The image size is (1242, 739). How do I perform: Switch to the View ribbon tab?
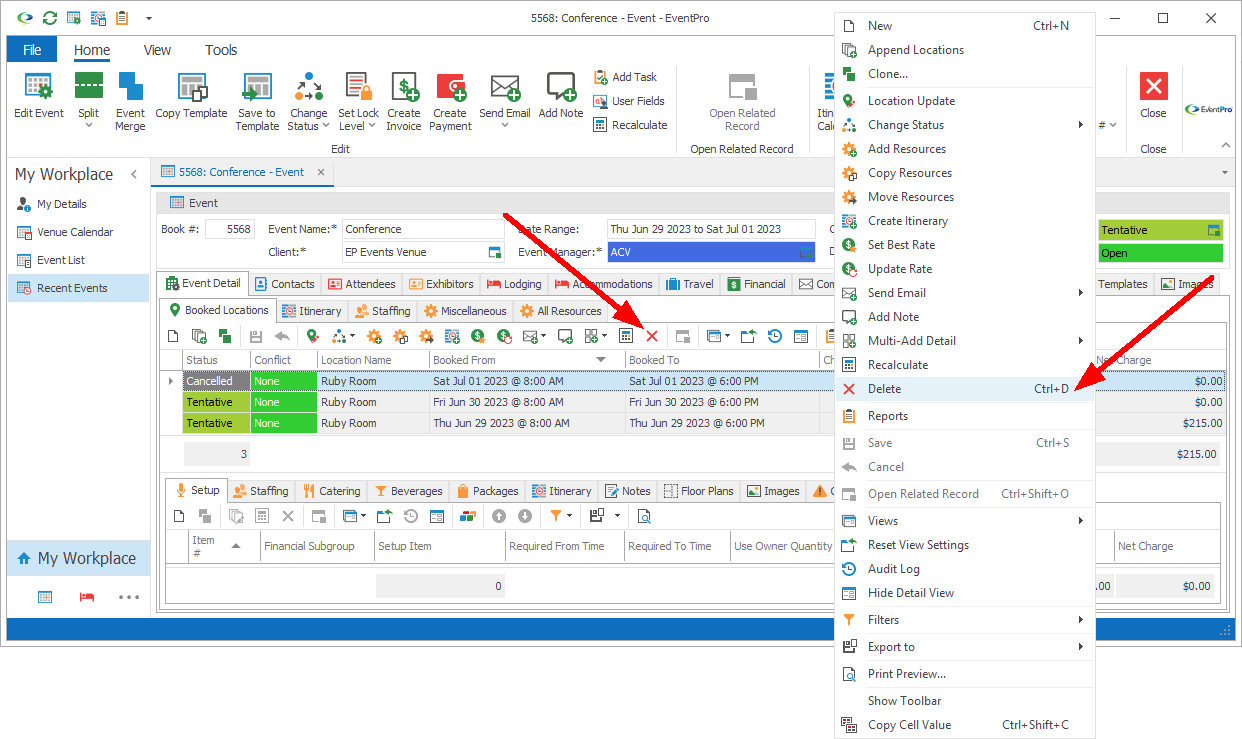157,50
